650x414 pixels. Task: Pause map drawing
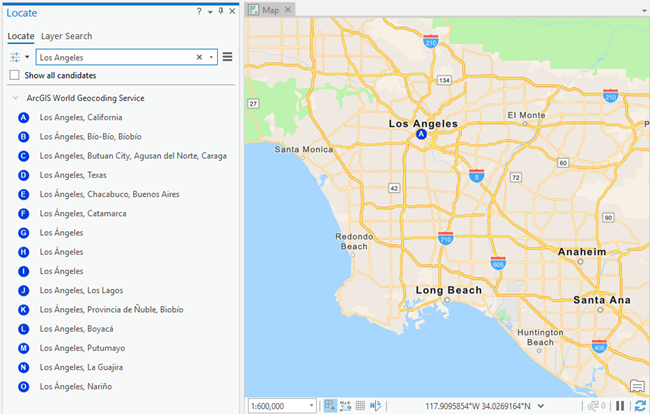(x=621, y=405)
